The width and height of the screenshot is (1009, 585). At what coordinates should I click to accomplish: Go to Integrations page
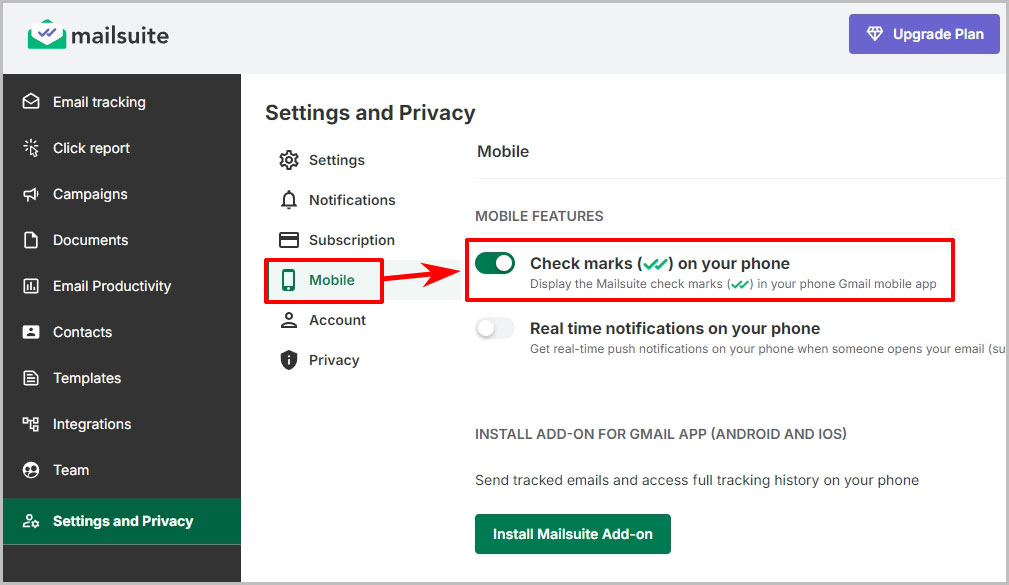point(122,424)
